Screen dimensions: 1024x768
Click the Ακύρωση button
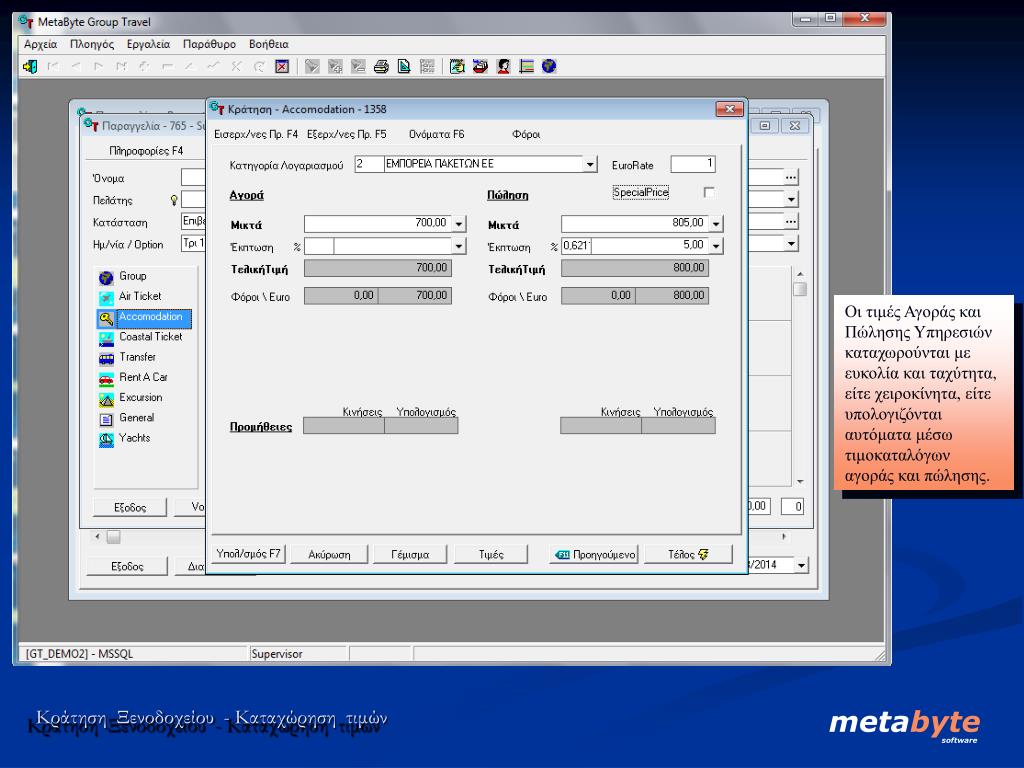tap(329, 554)
